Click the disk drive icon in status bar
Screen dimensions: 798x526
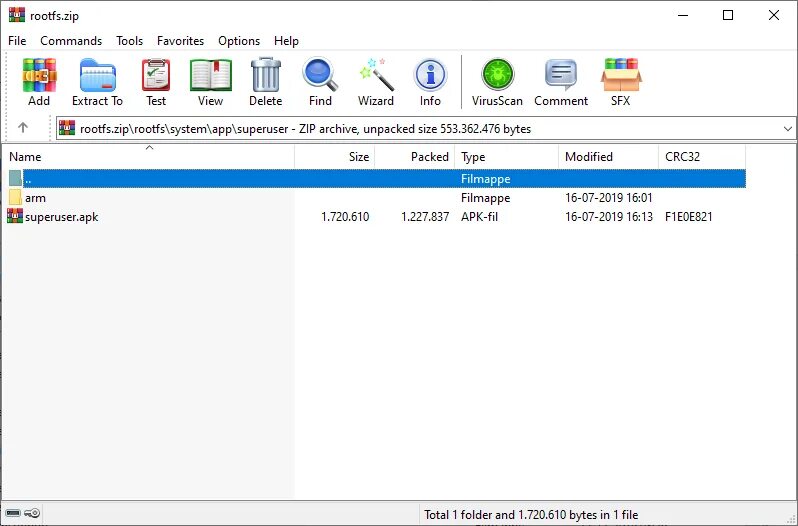13,513
